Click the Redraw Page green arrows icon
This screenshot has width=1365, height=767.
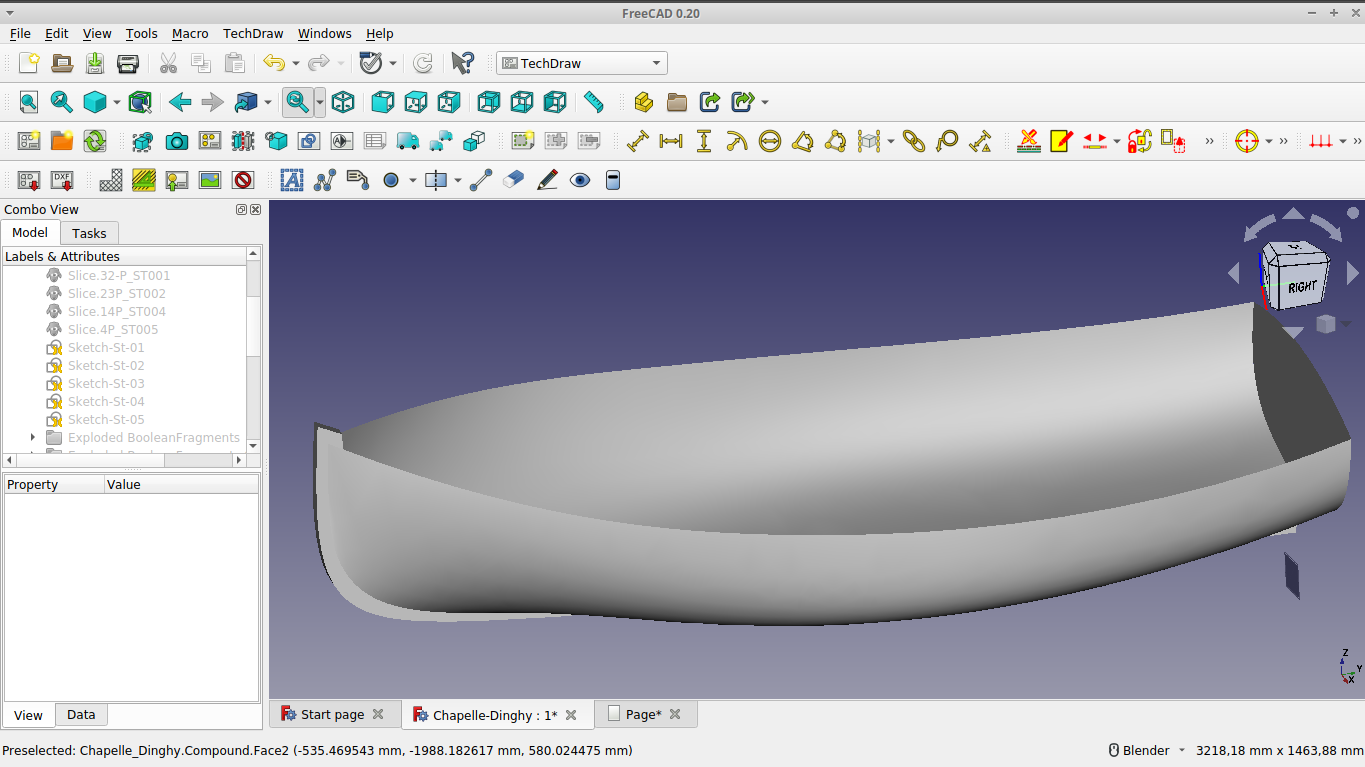coord(95,141)
